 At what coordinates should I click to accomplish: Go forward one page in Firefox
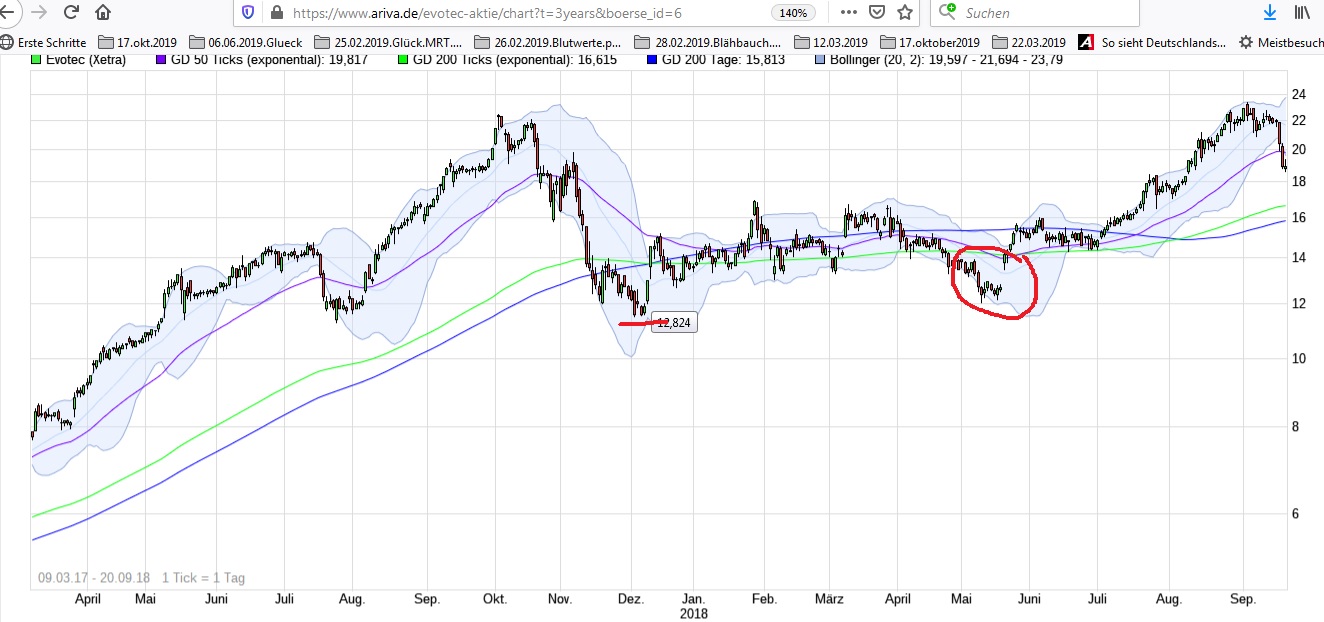(x=38, y=13)
